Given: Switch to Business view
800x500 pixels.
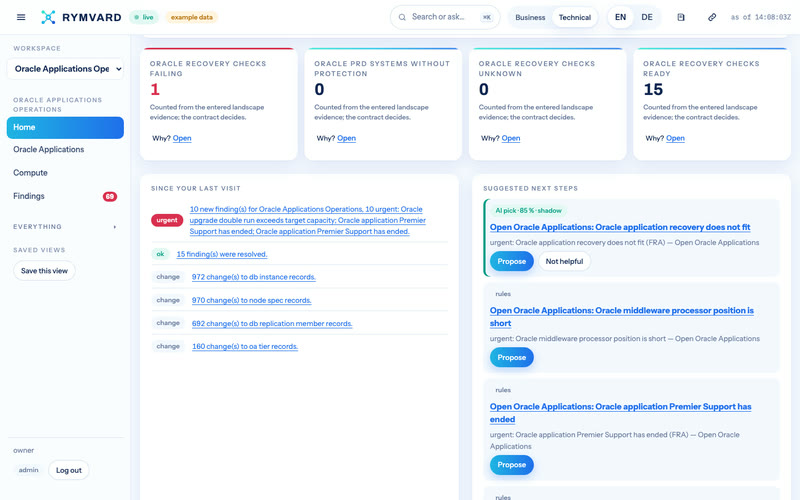Looking at the screenshot, I should pos(530,17).
